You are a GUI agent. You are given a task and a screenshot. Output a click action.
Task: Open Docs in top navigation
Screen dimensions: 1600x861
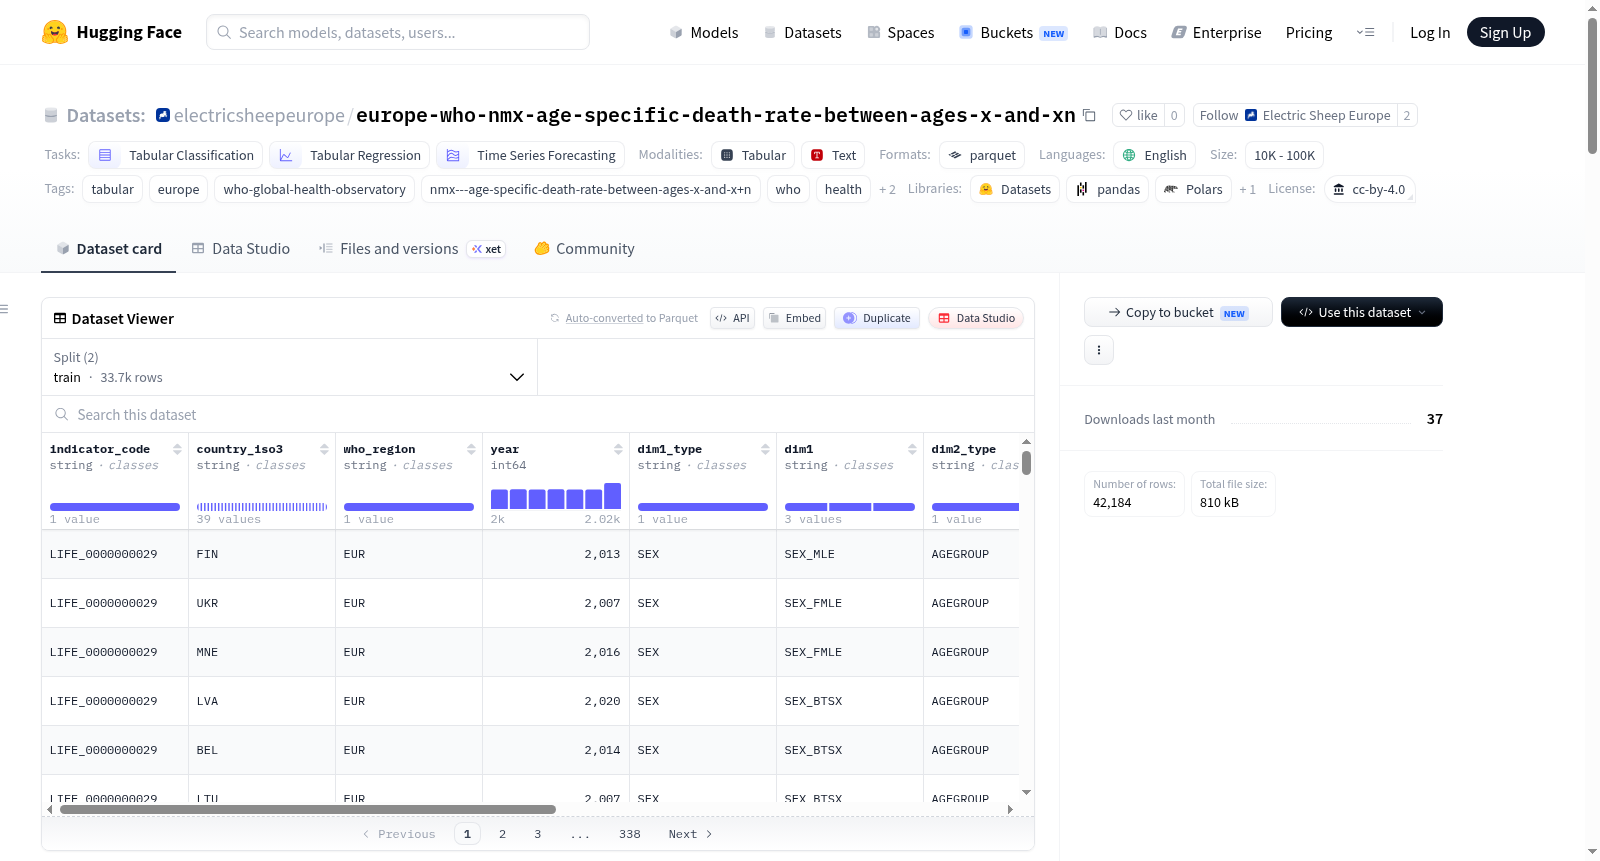coord(1119,32)
